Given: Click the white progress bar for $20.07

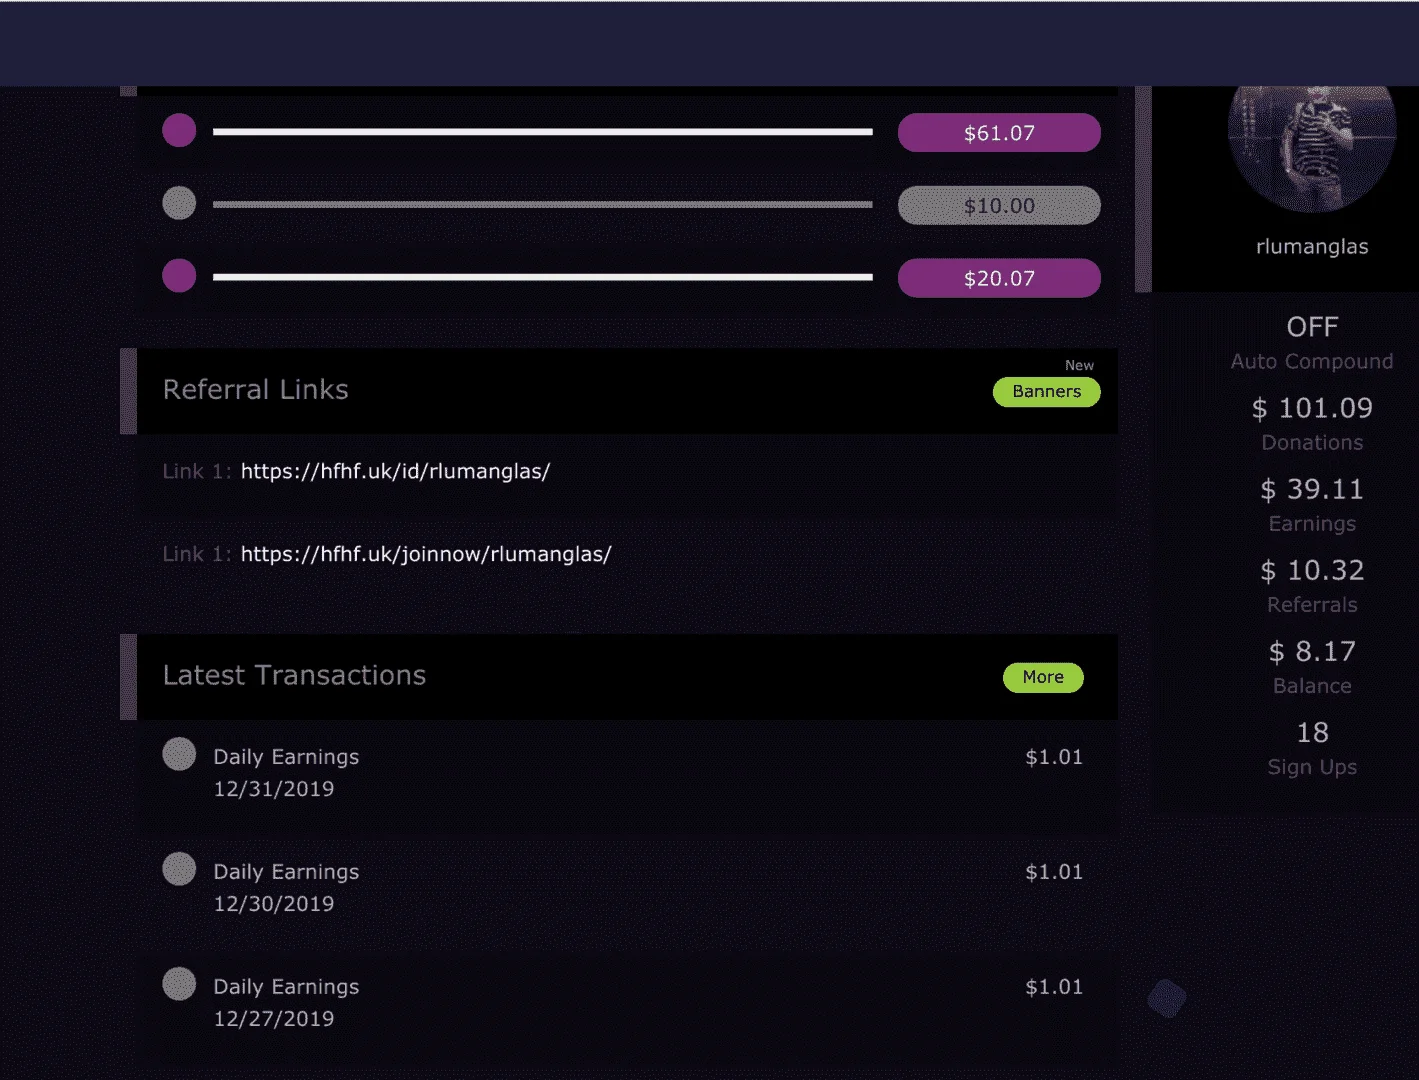Looking at the screenshot, I should point(542,277).
